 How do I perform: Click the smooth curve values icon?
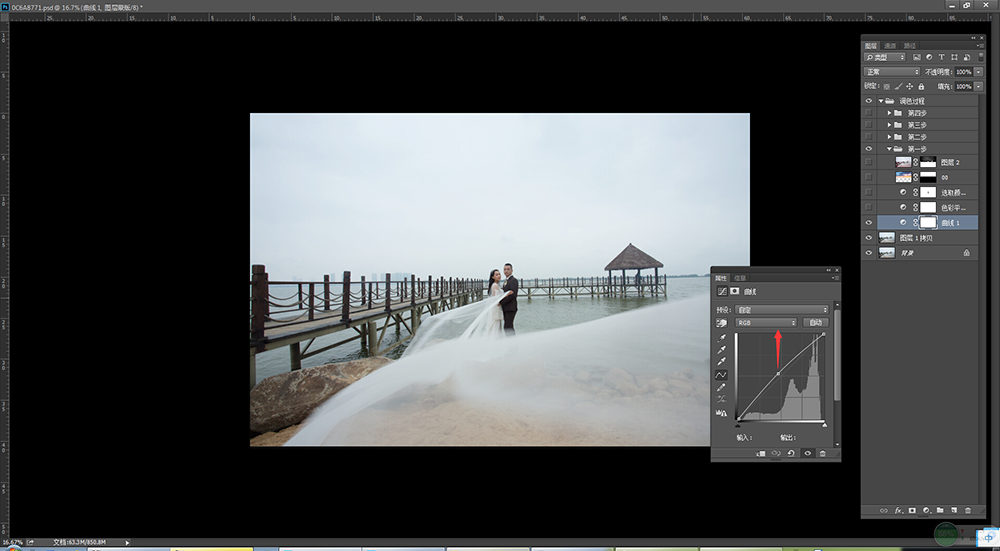pos(722,399)
